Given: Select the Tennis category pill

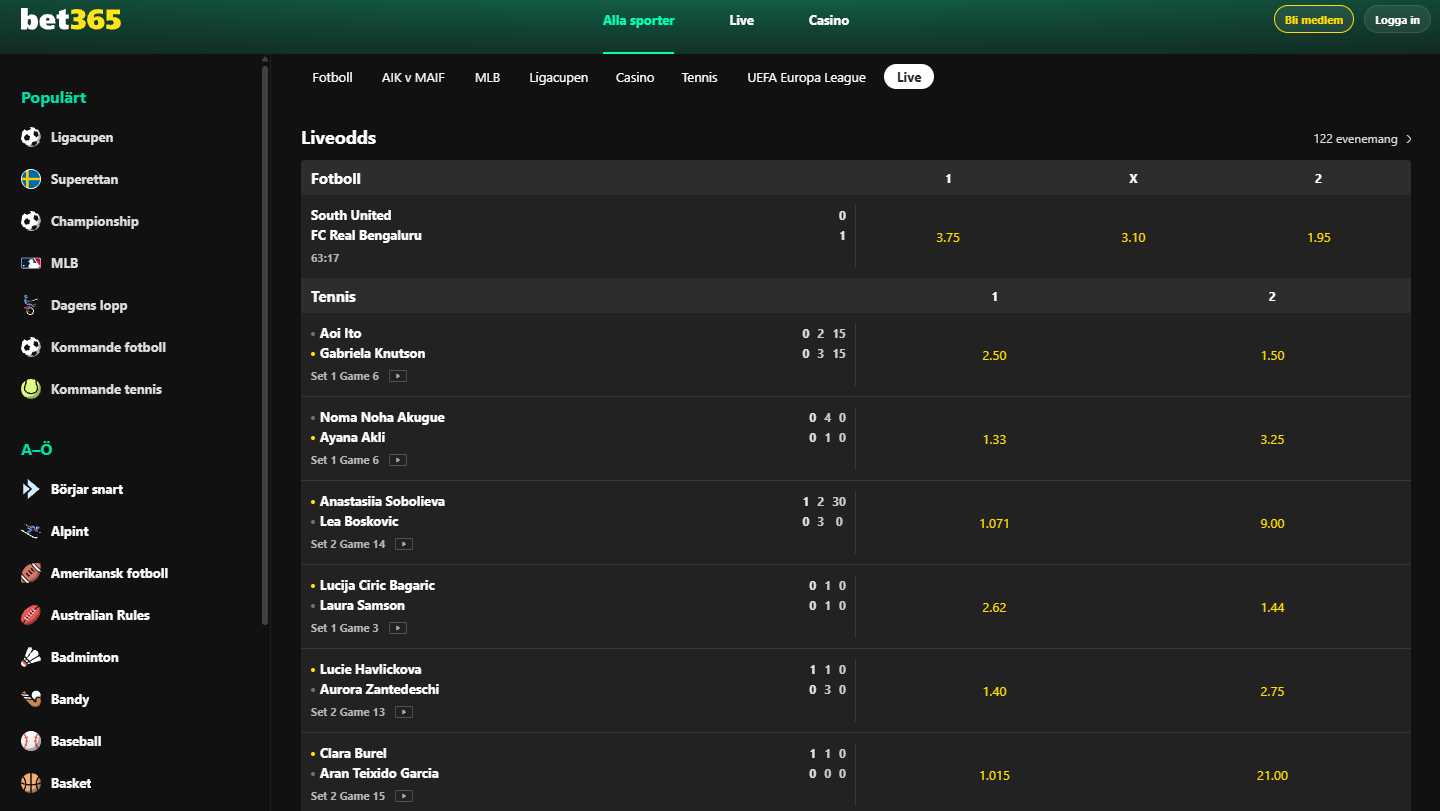Looking at the screenshot, I should 700,77.
